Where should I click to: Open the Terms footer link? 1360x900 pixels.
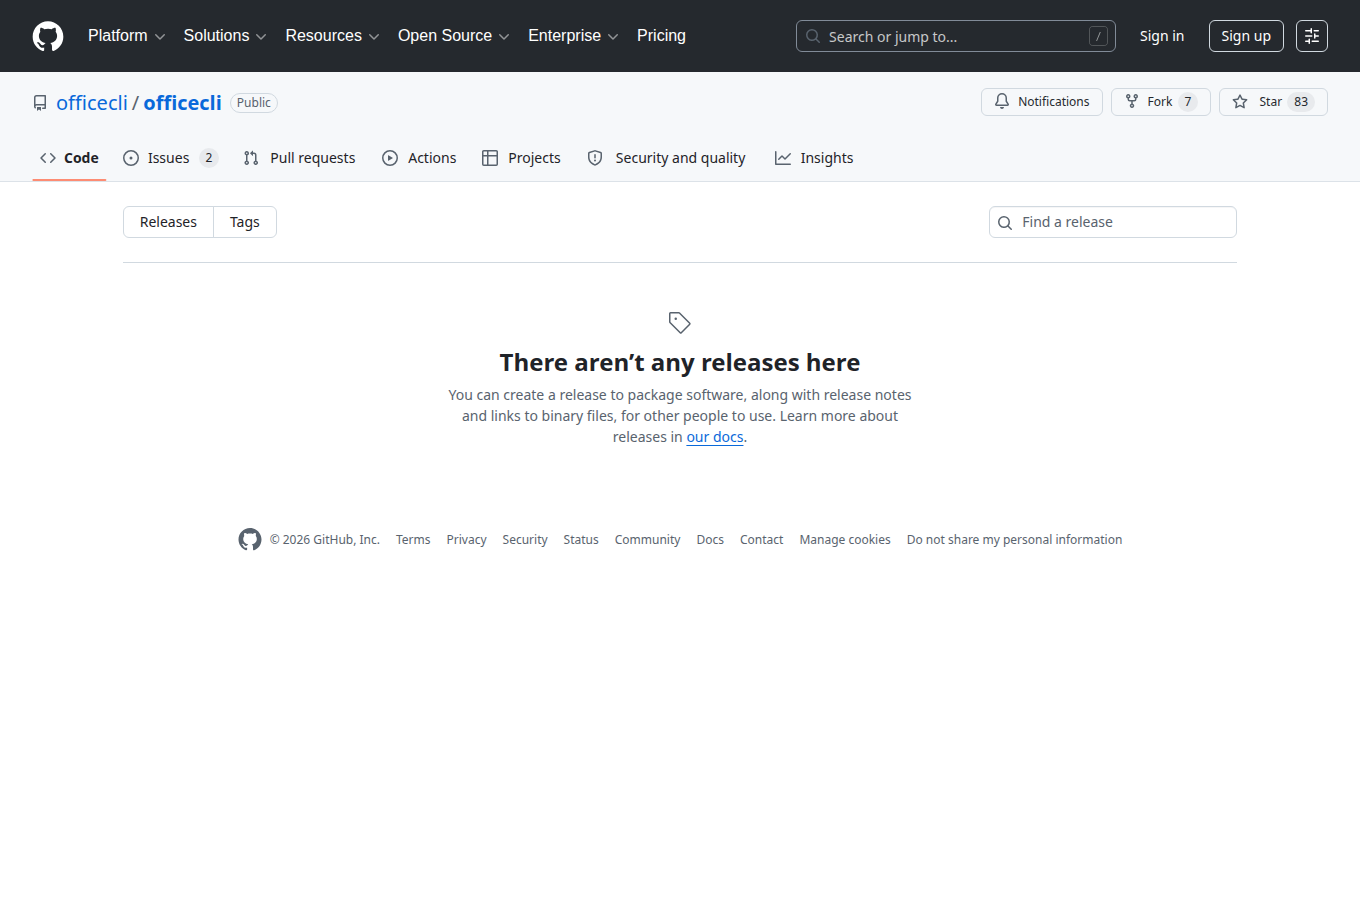413,540
